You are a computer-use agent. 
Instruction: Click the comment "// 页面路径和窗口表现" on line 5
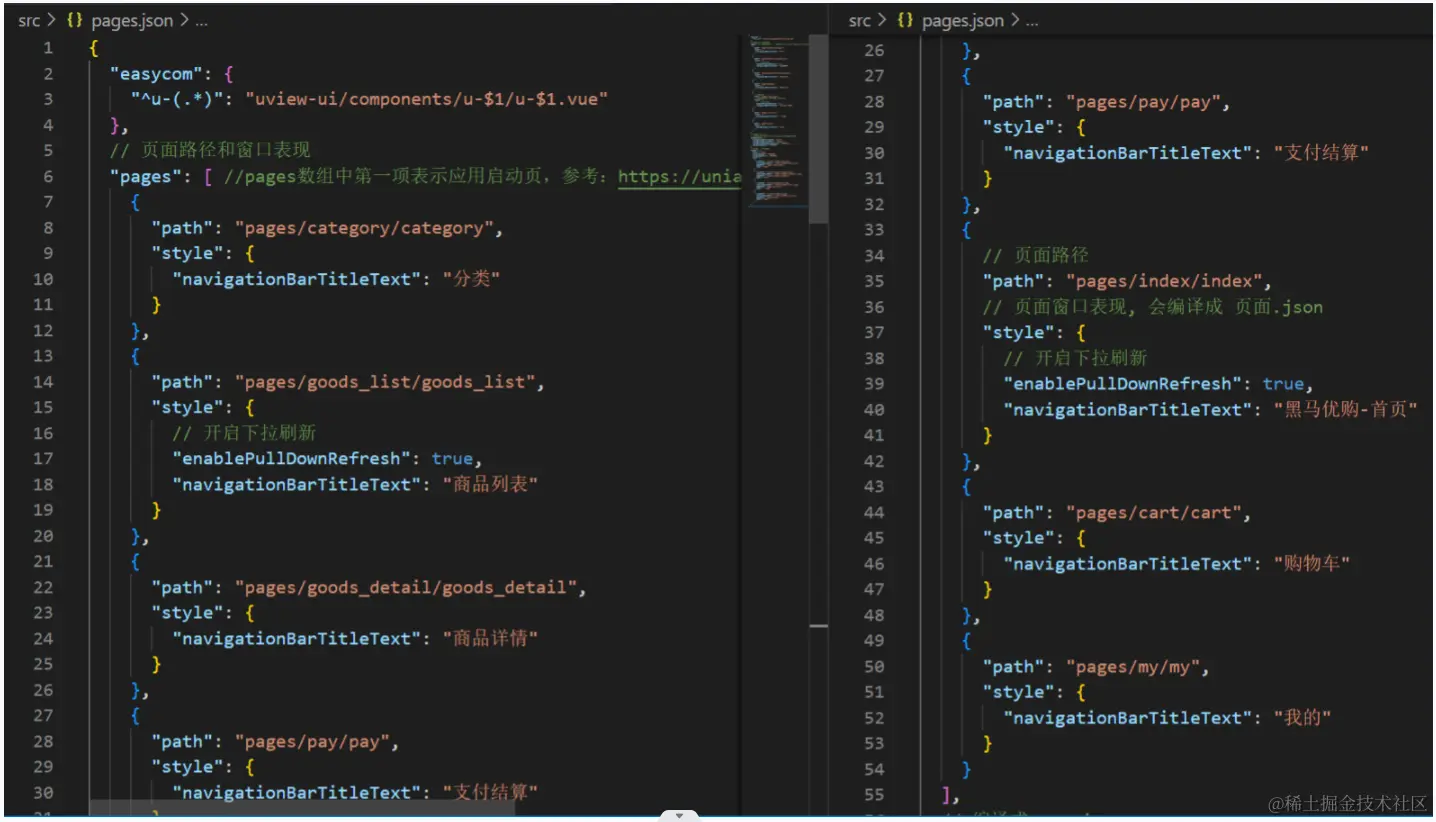click(x=210, y=150)
